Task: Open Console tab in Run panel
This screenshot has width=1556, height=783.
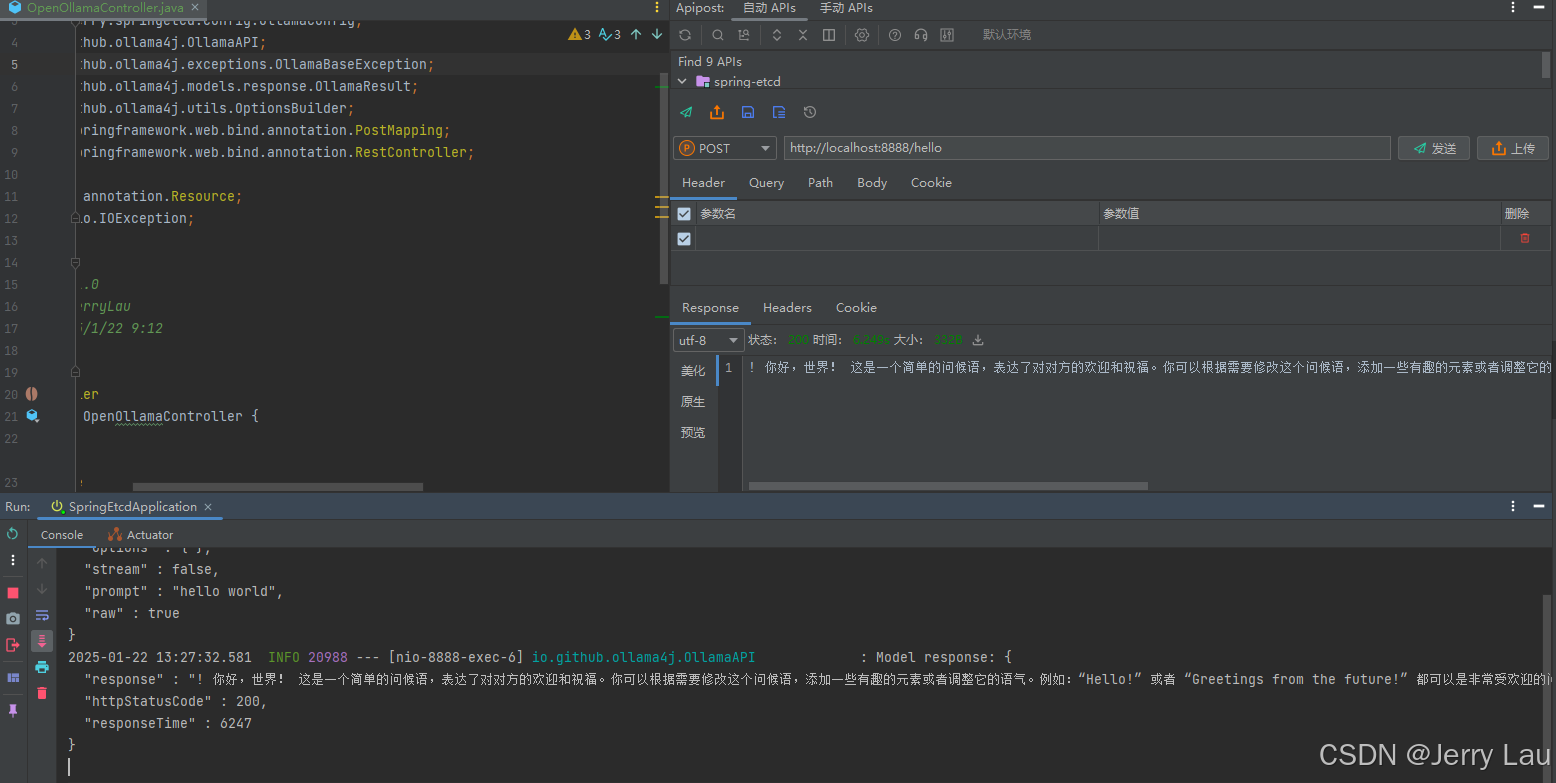Action: click(62, 535)
